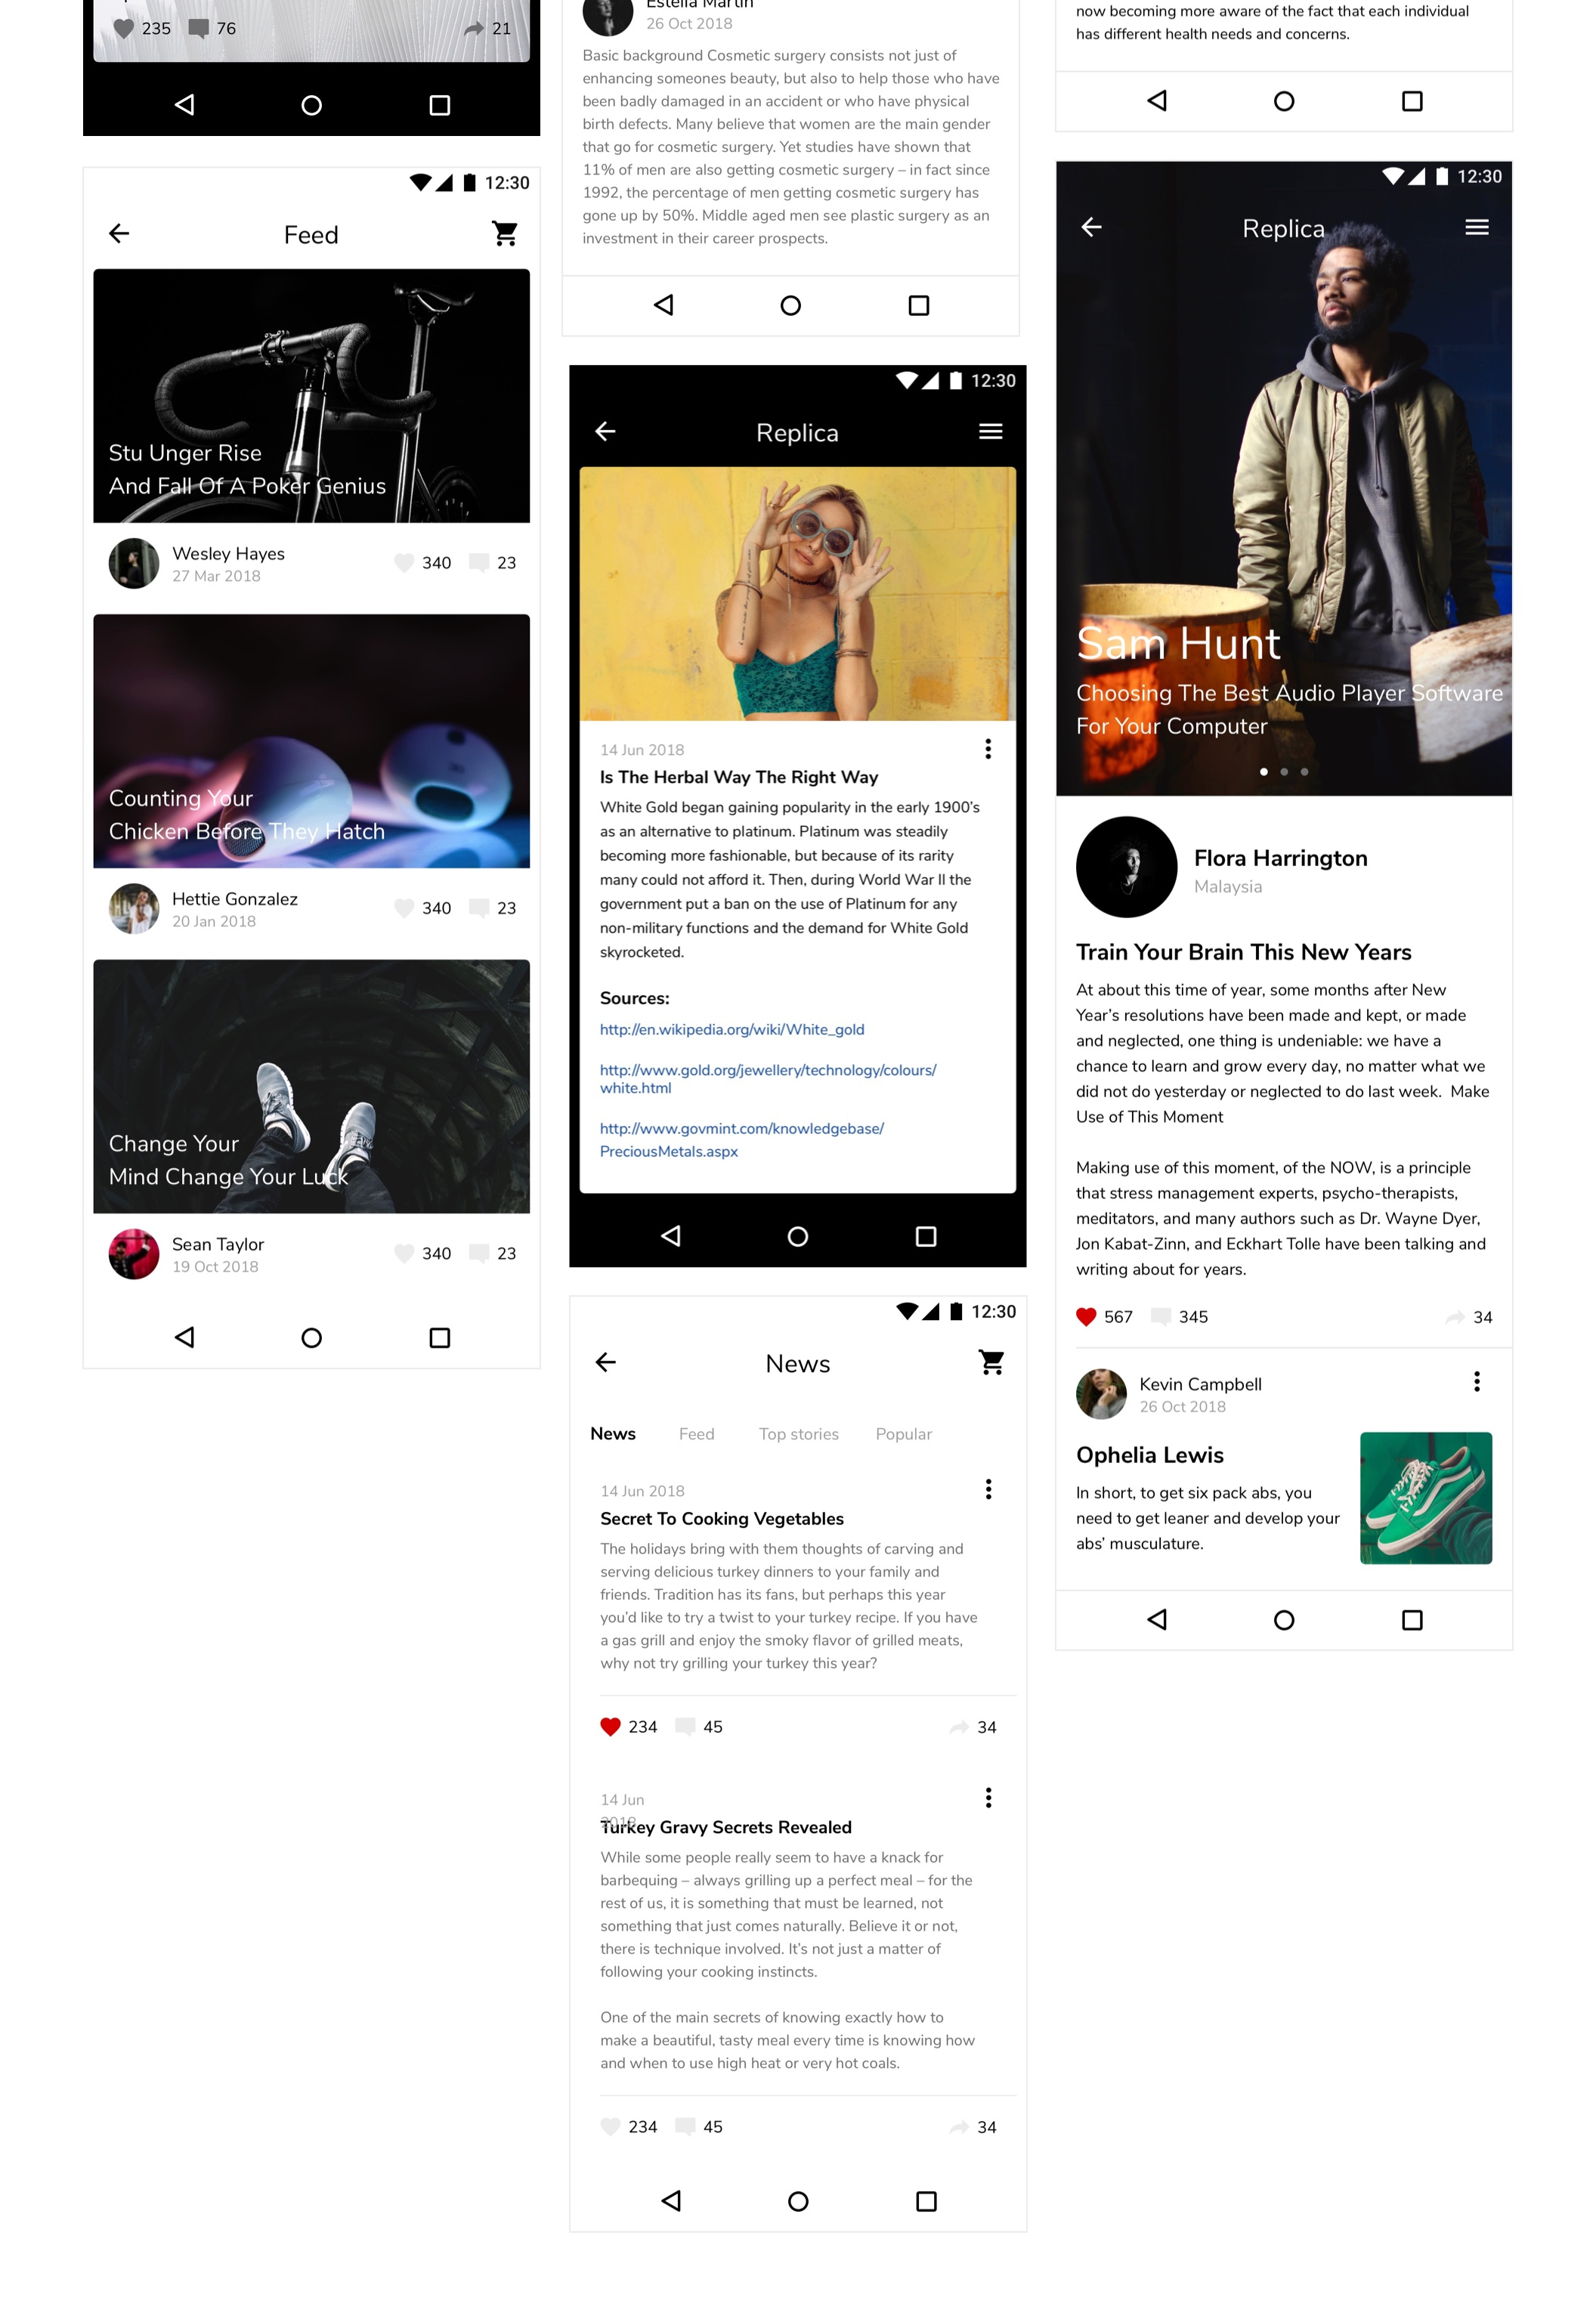
Task: Tap the three-dot menu on Kevin Campbell post
Action: click(x=1480, y=1384)
